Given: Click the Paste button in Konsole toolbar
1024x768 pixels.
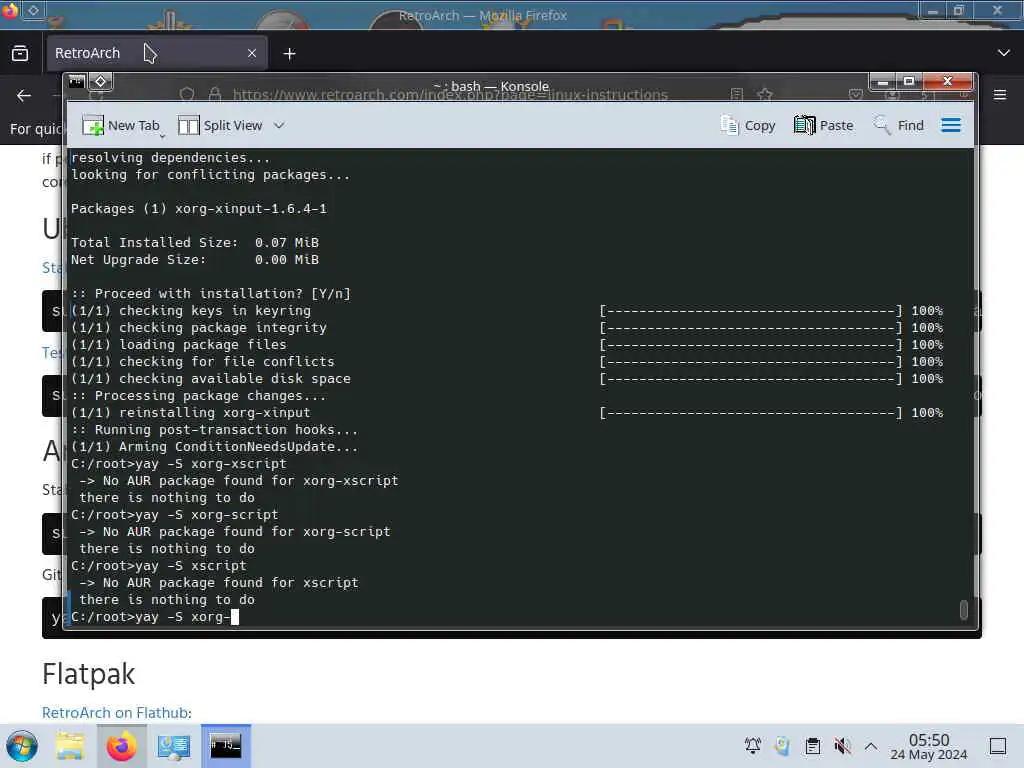Looking at the screenshot, I should point(824,125).
